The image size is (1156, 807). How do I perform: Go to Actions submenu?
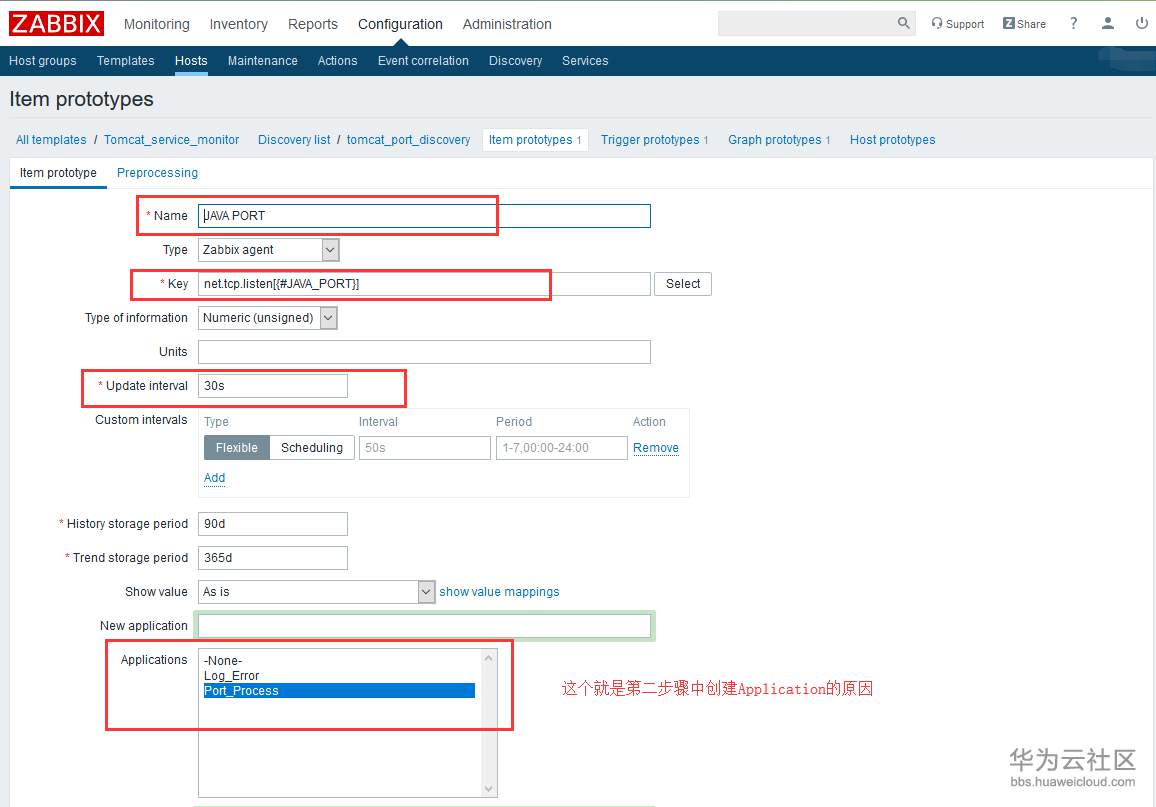point(338,60)
